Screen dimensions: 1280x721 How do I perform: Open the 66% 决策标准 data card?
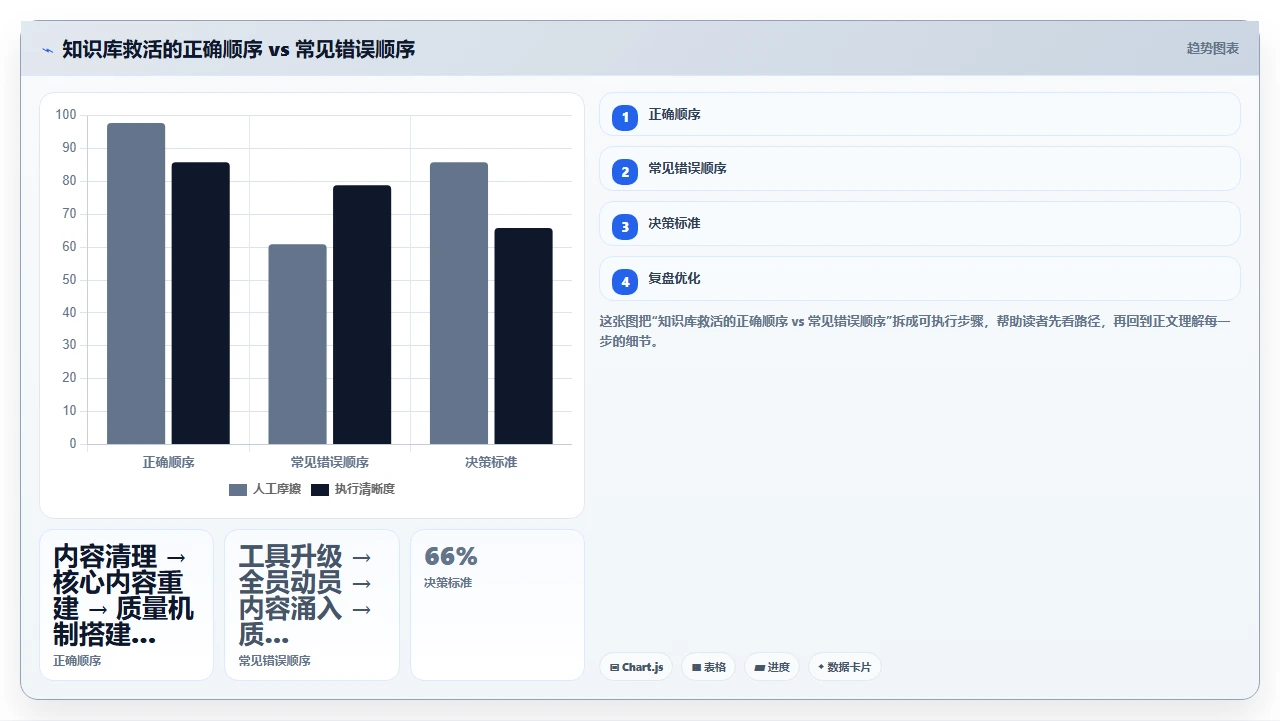(x=497, y=605)
